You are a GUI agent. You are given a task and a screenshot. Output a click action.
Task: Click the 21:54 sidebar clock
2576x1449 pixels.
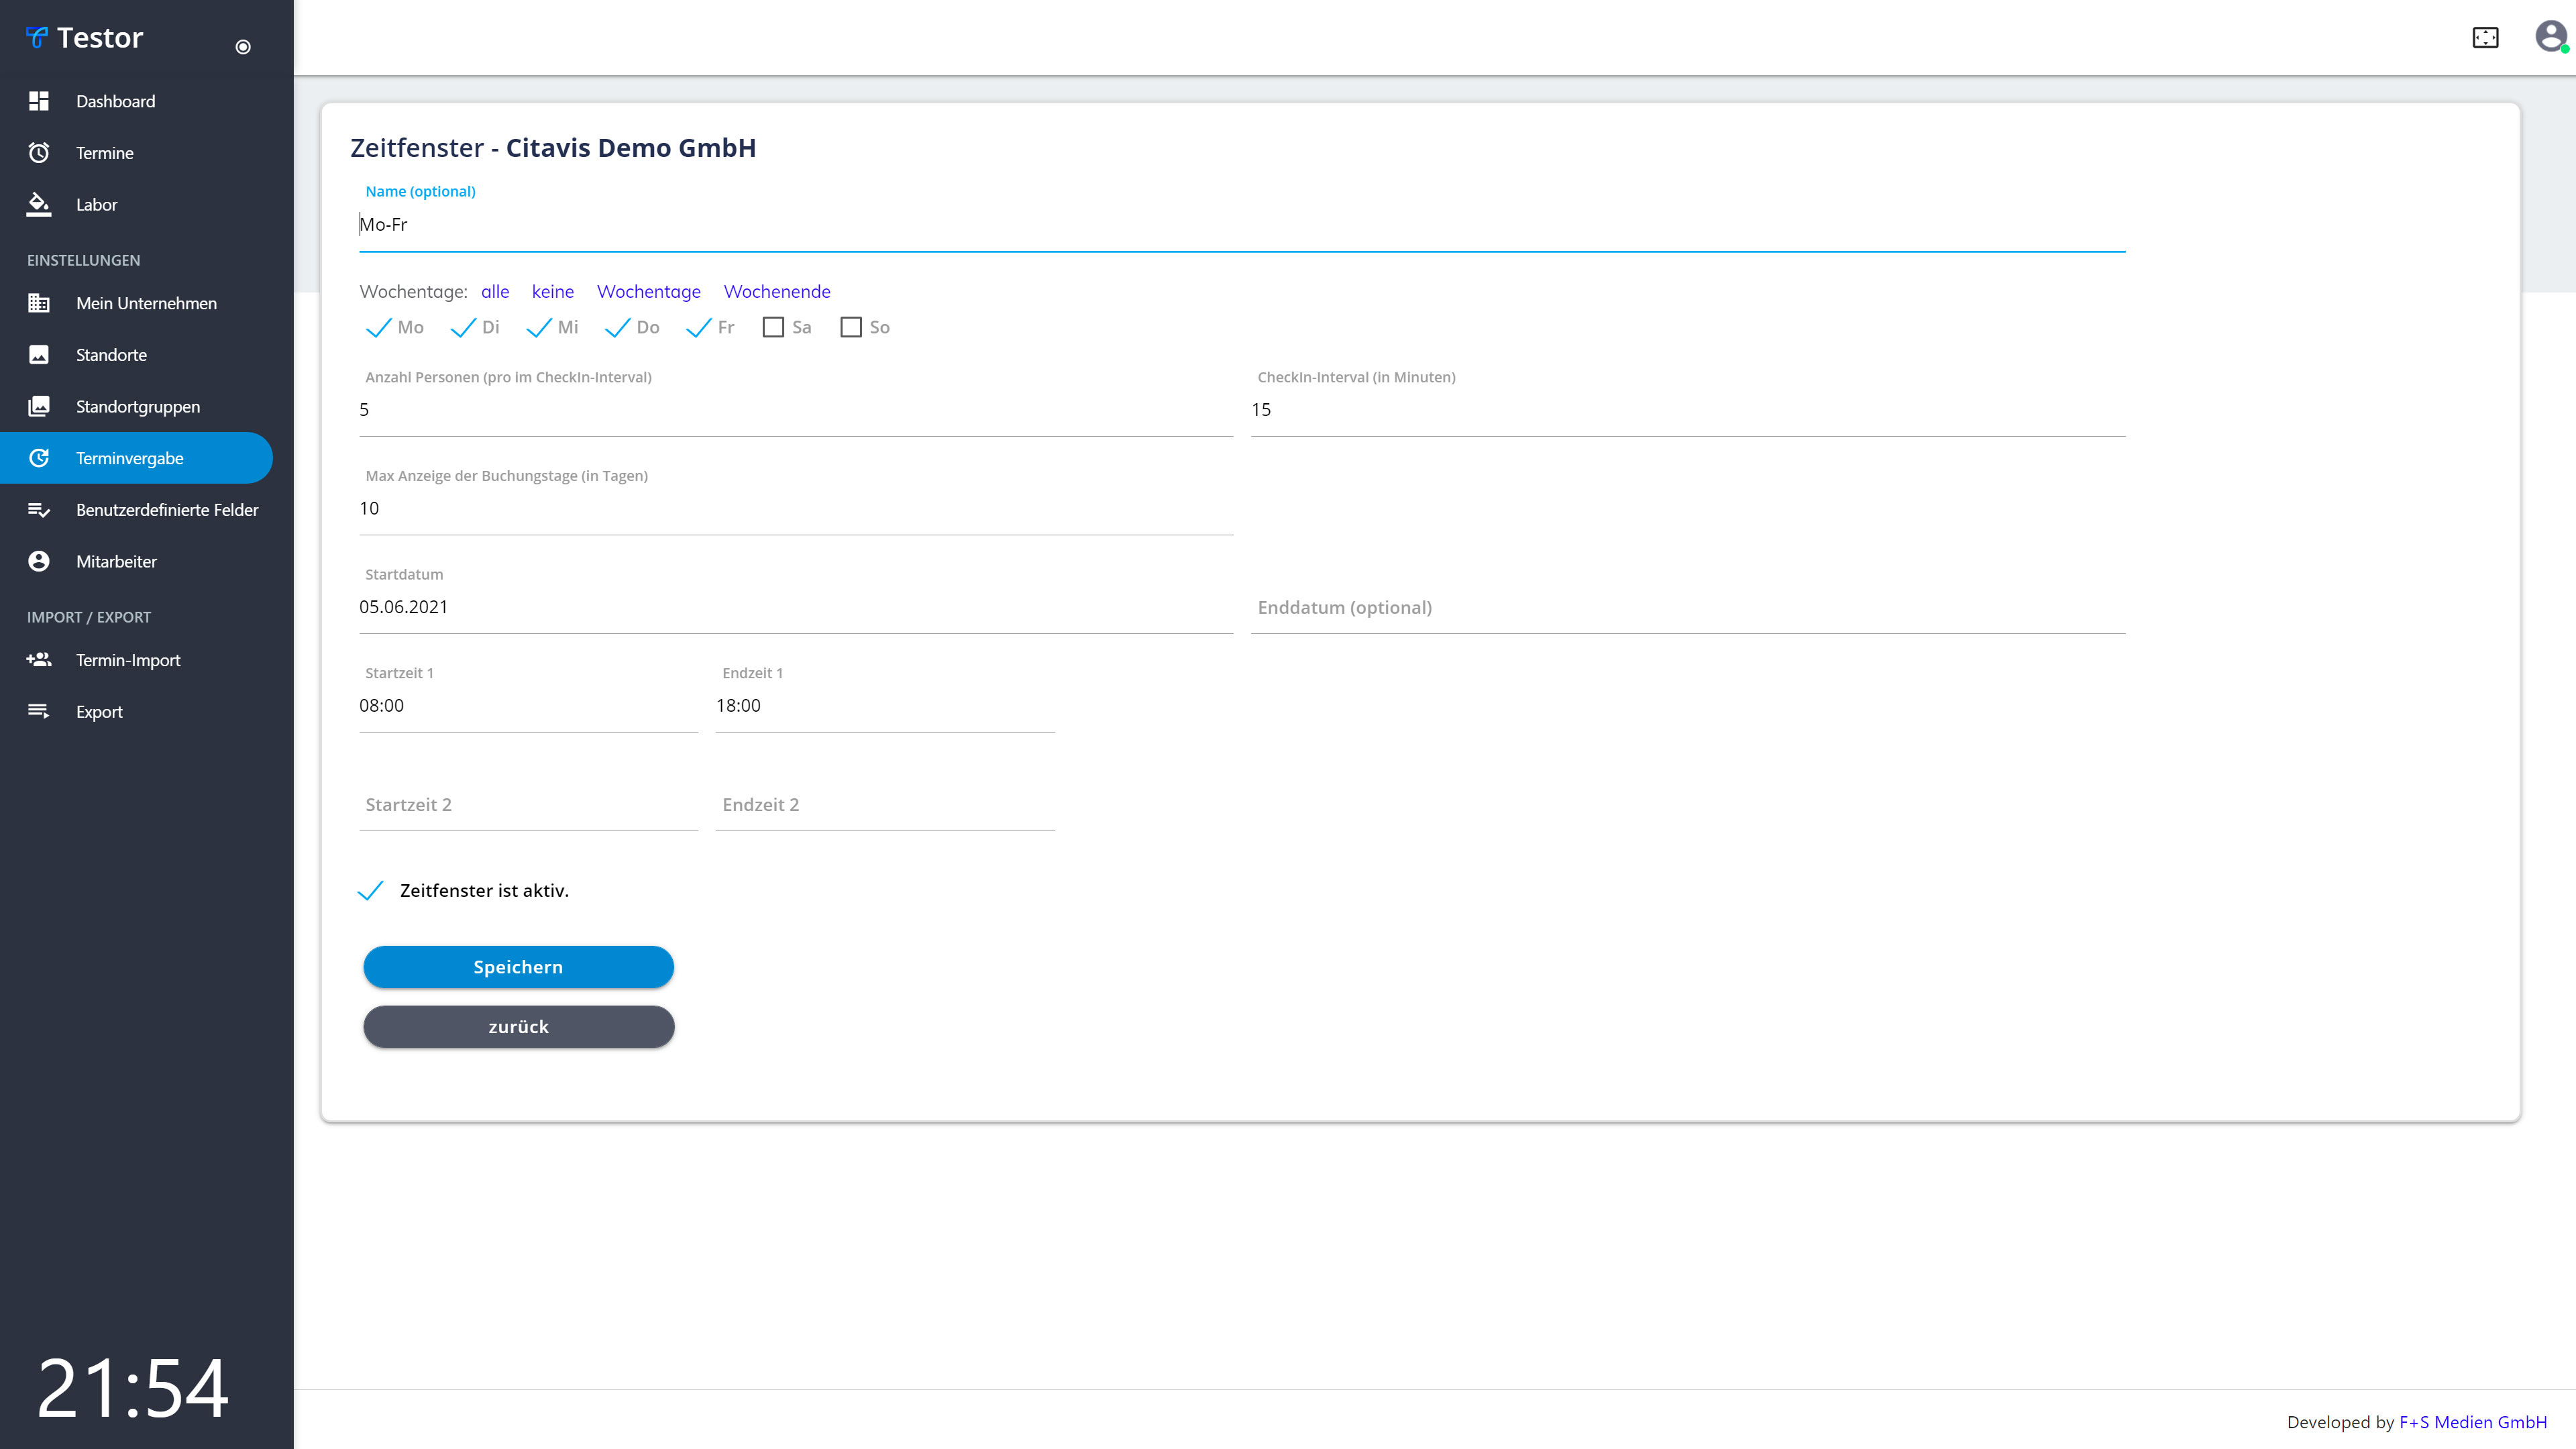(x=133, y=1388)
